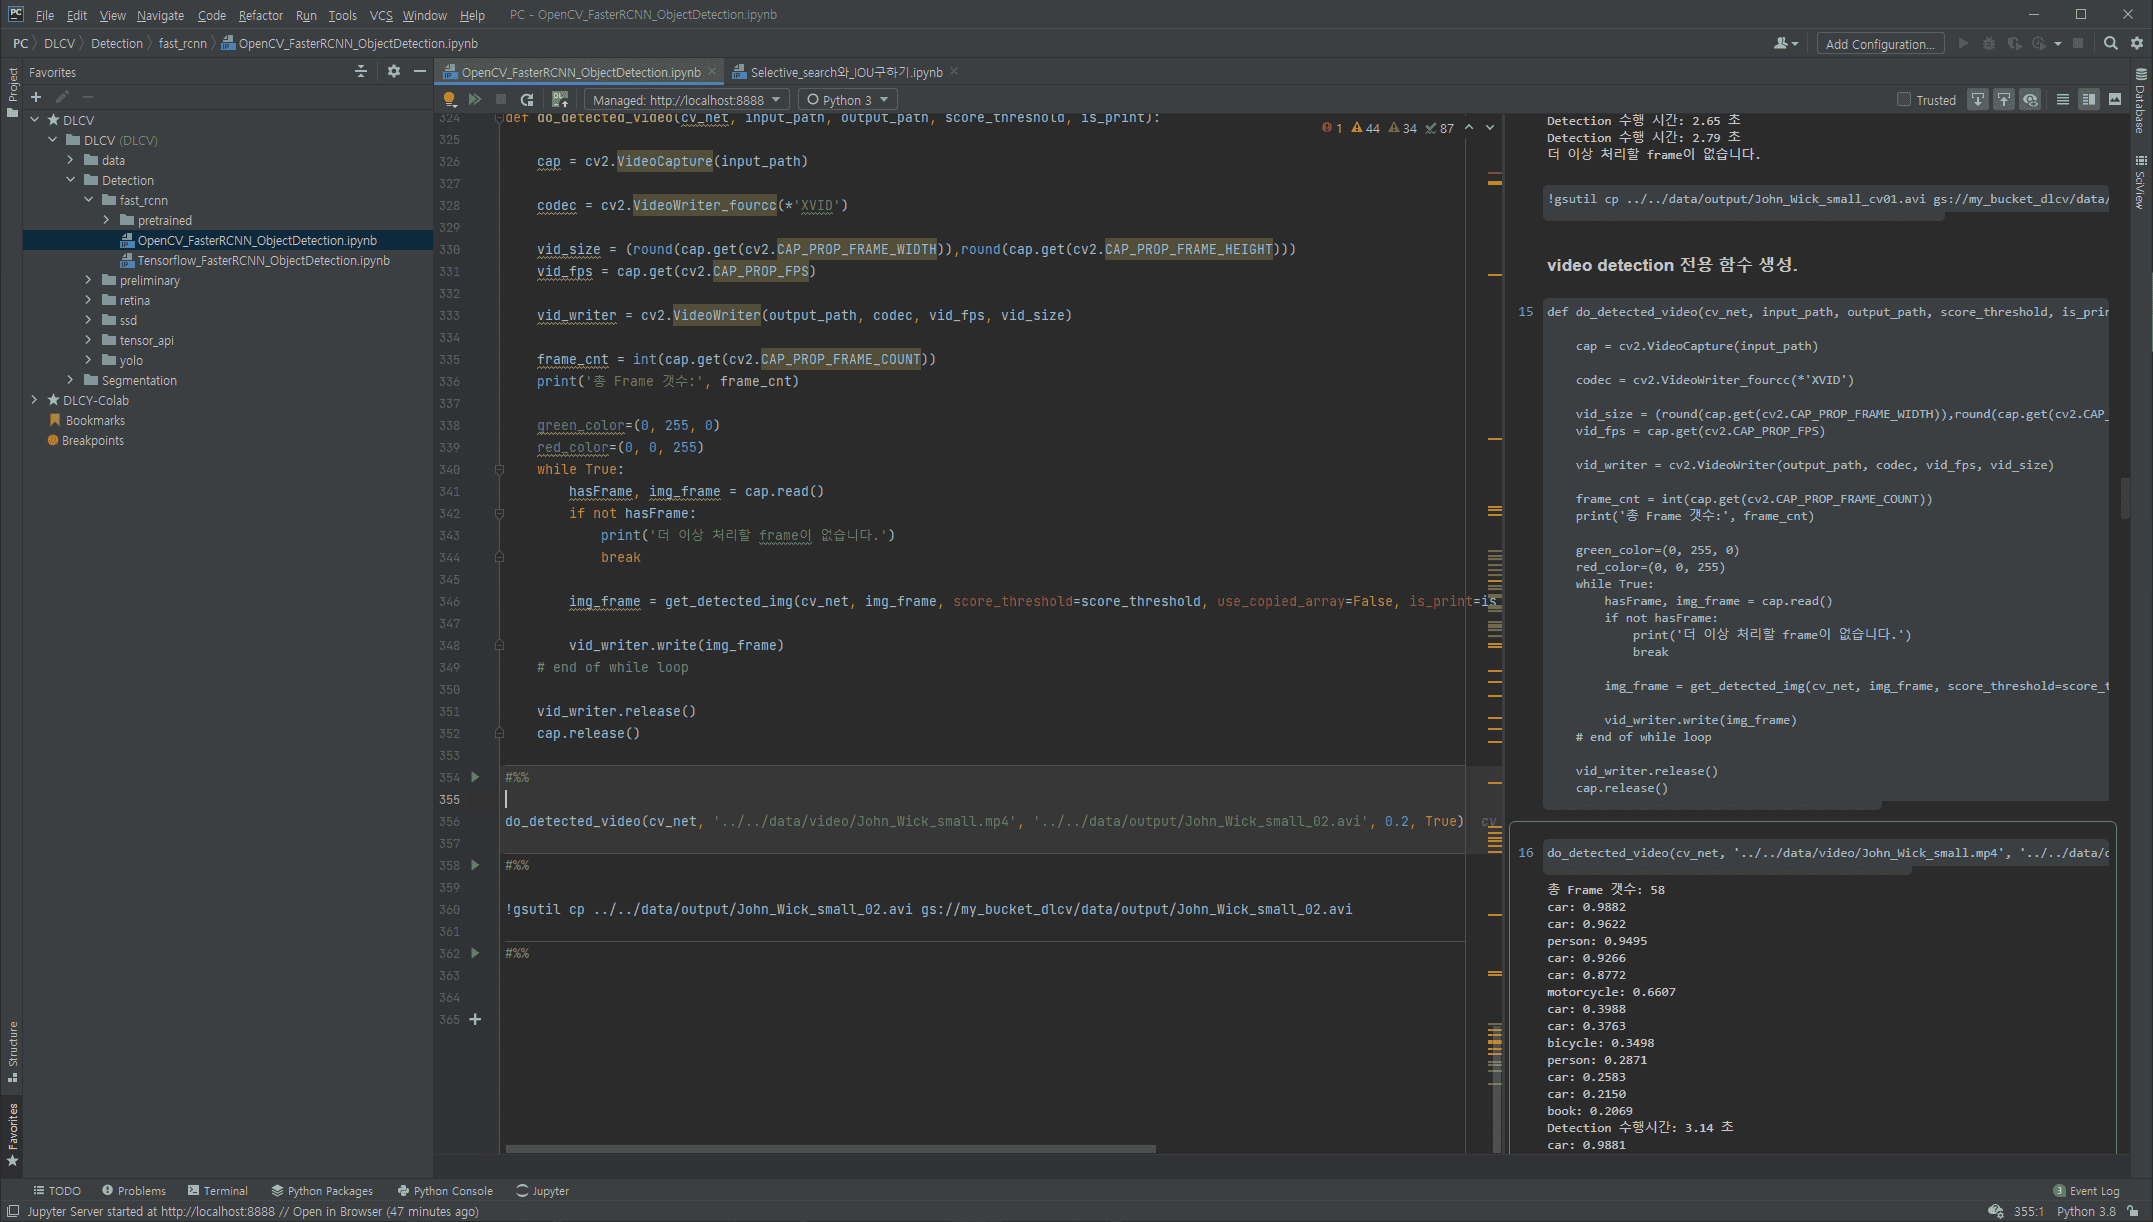This screenshot has width=2153, height=1222.
Task: Close the Selective_search tab
Action: coord(954,71)
